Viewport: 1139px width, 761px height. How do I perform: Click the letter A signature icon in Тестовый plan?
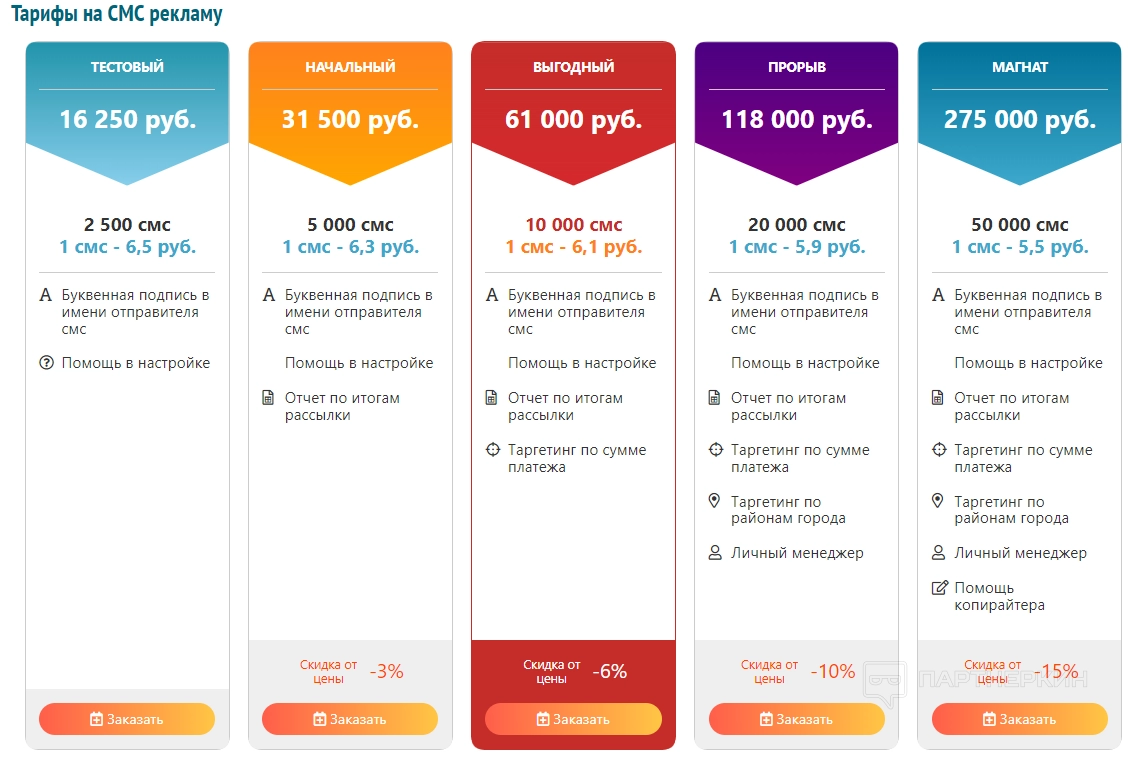coord(45,295)
